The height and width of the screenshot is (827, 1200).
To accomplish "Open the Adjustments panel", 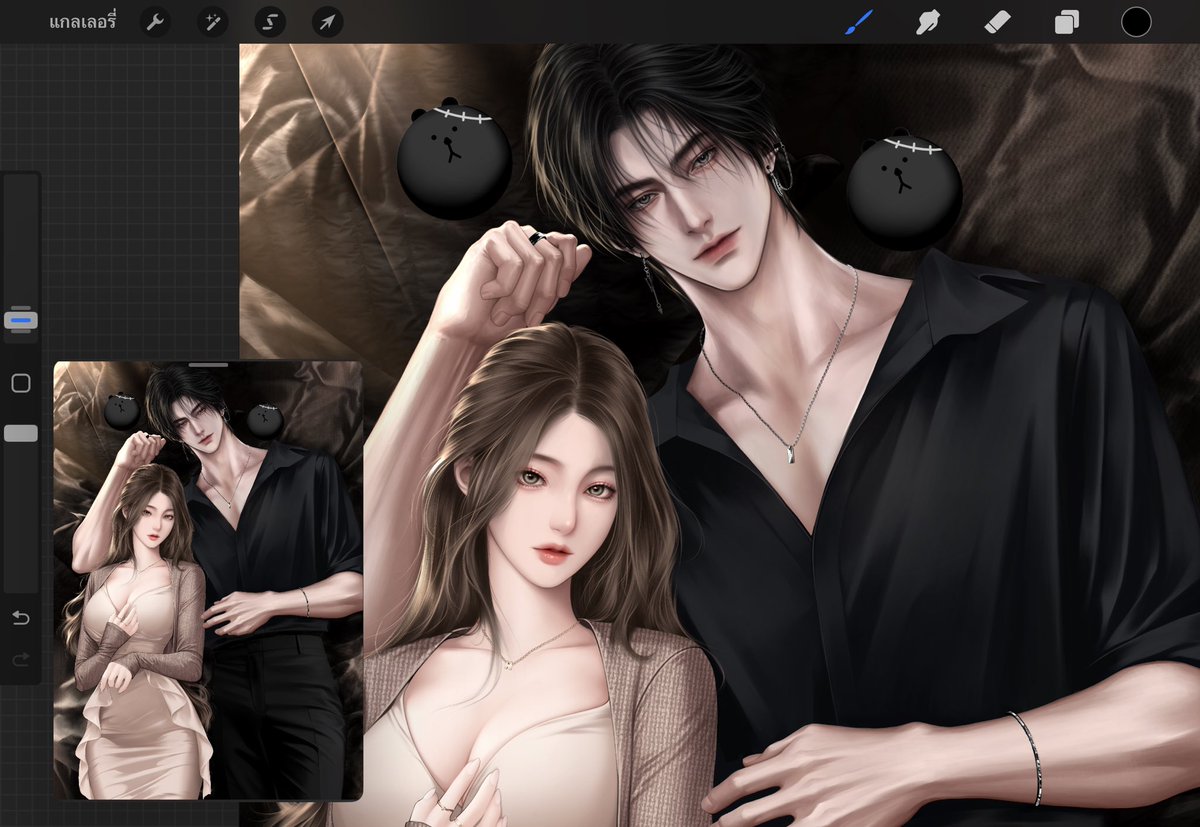I will pyautogui.click(x=212, y=22).
